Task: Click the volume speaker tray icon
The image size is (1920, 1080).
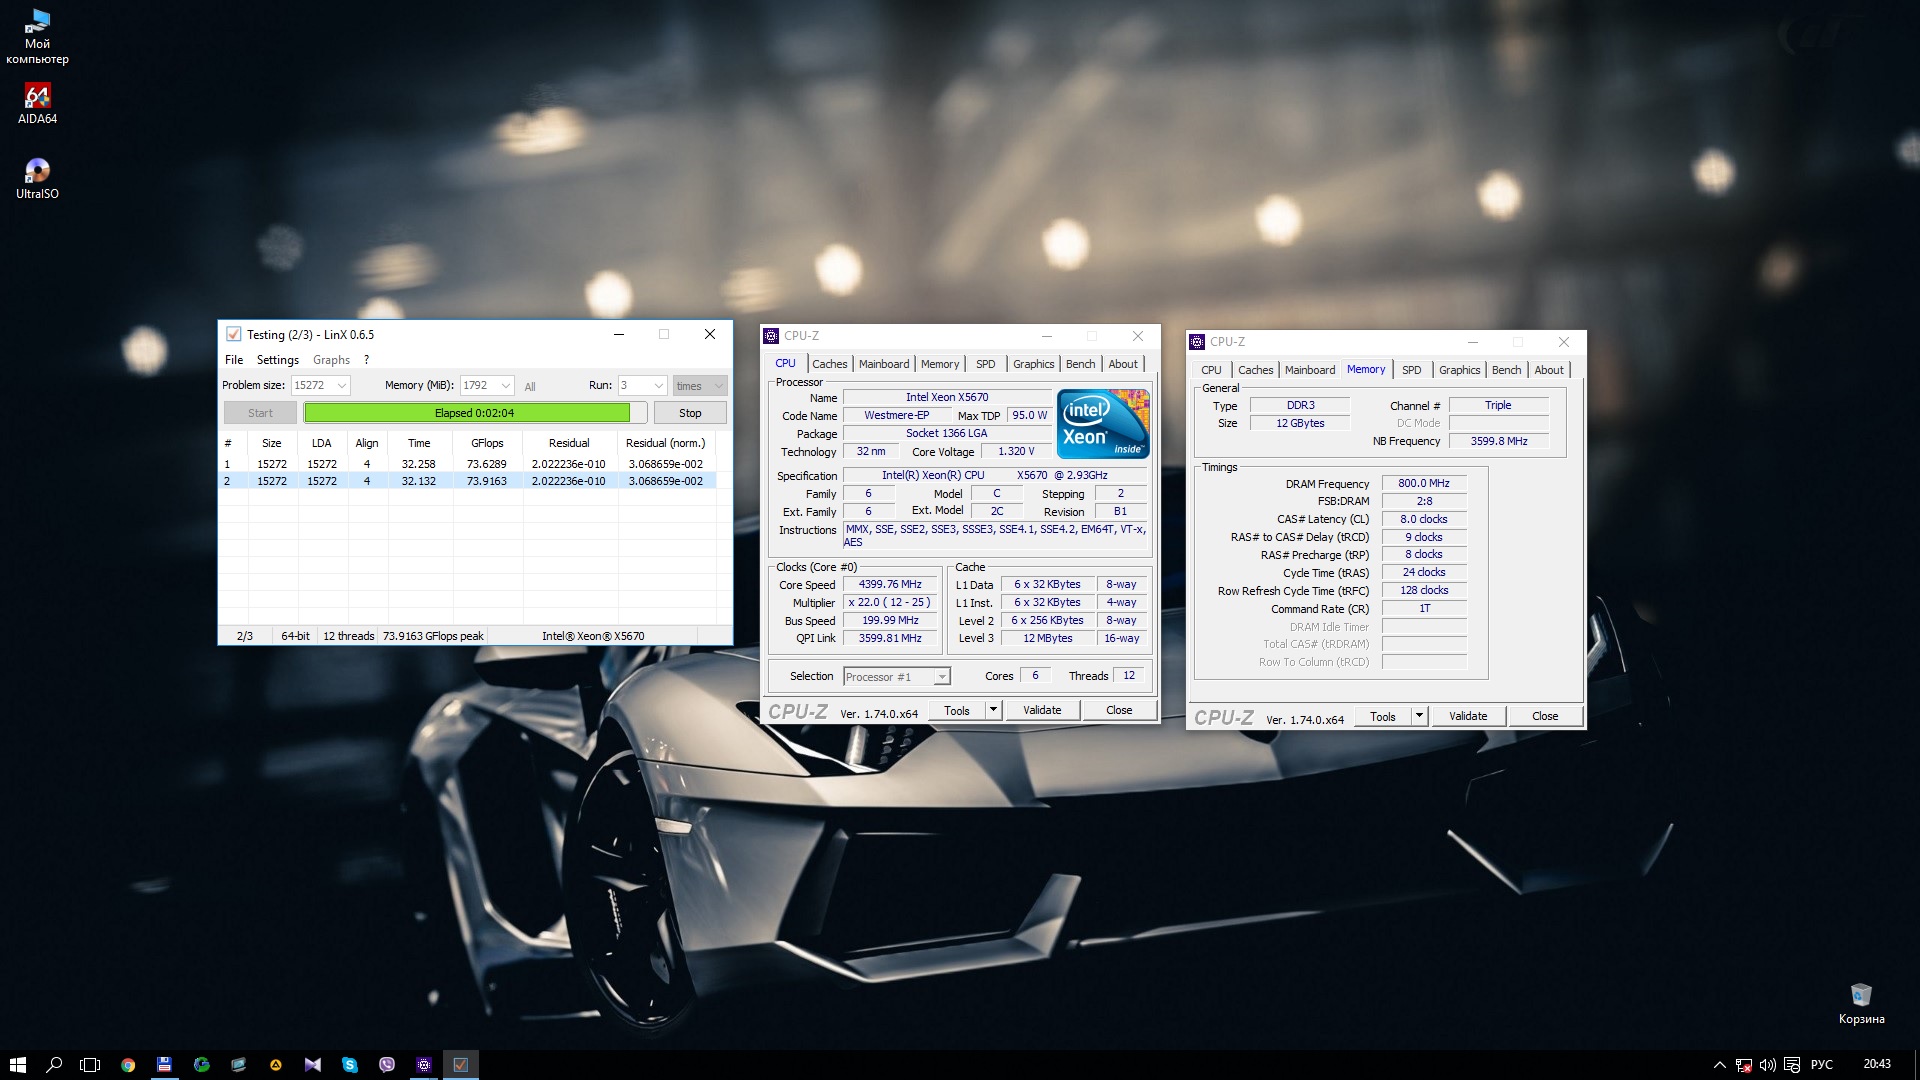Action: [1767, 1065]
